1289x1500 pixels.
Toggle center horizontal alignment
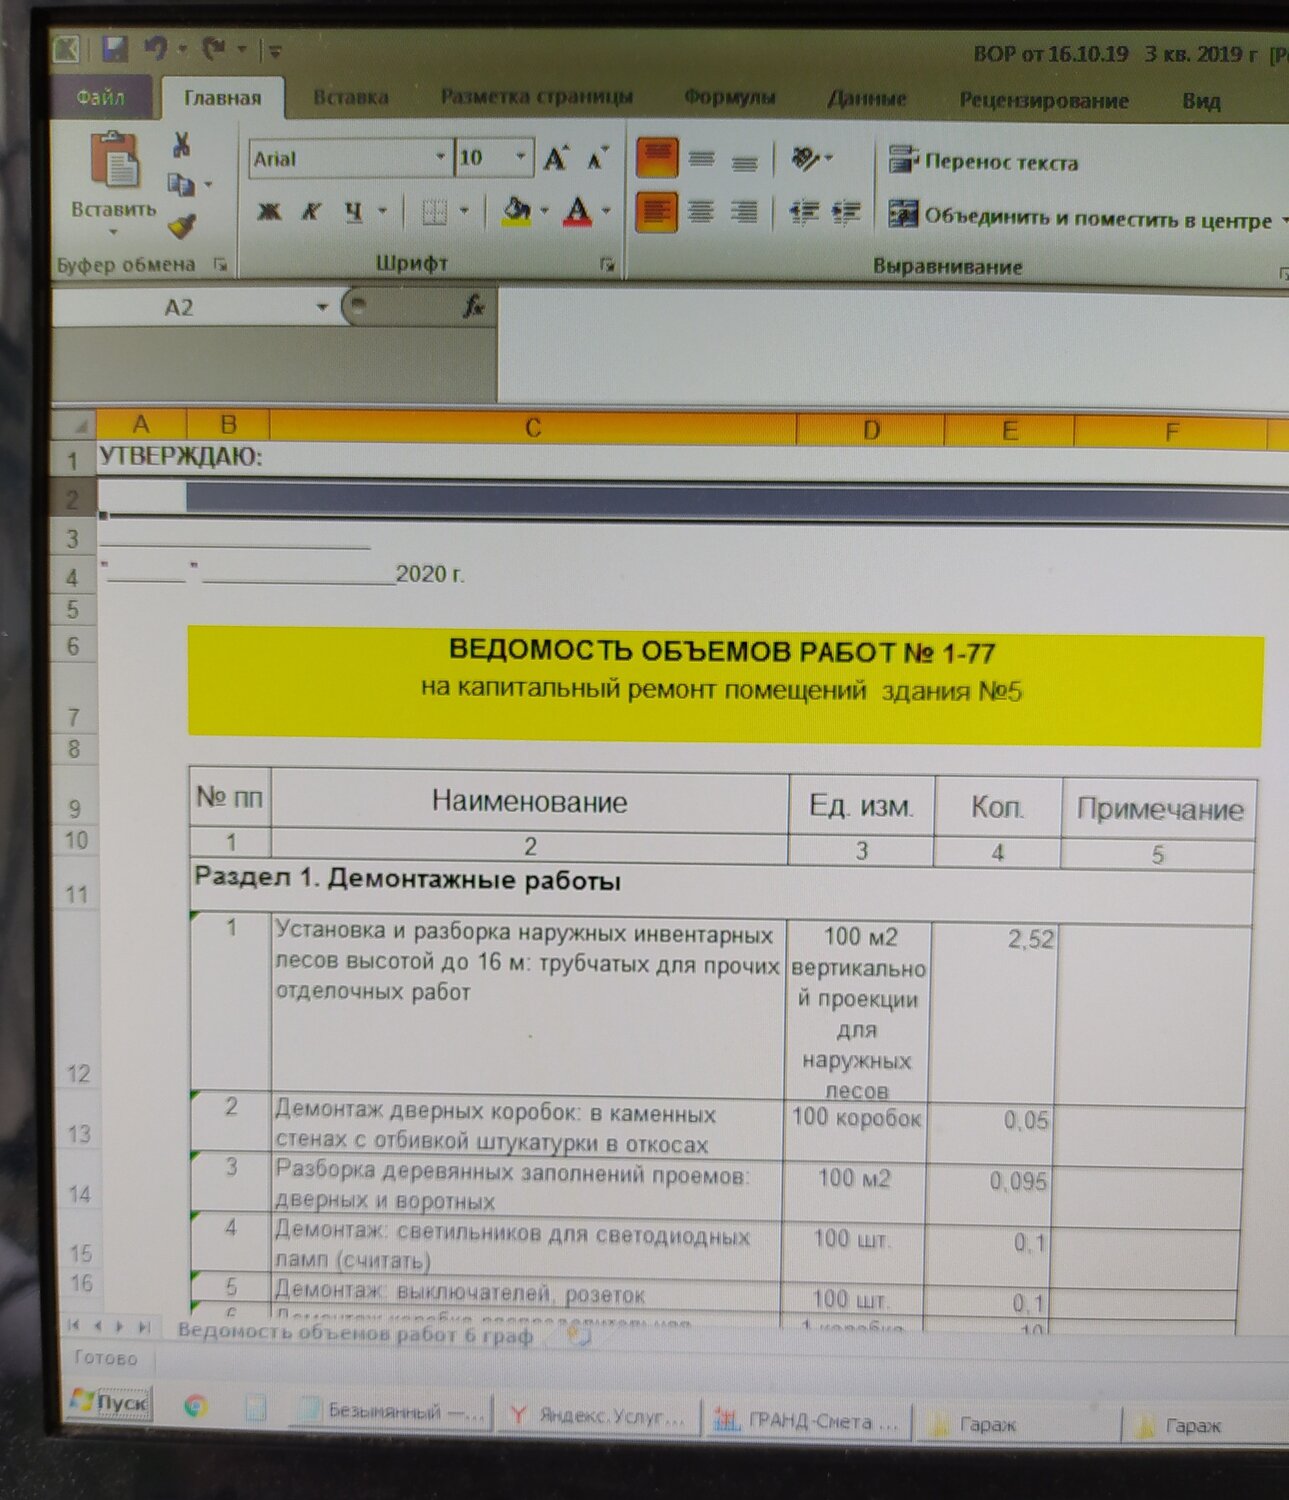701,212
